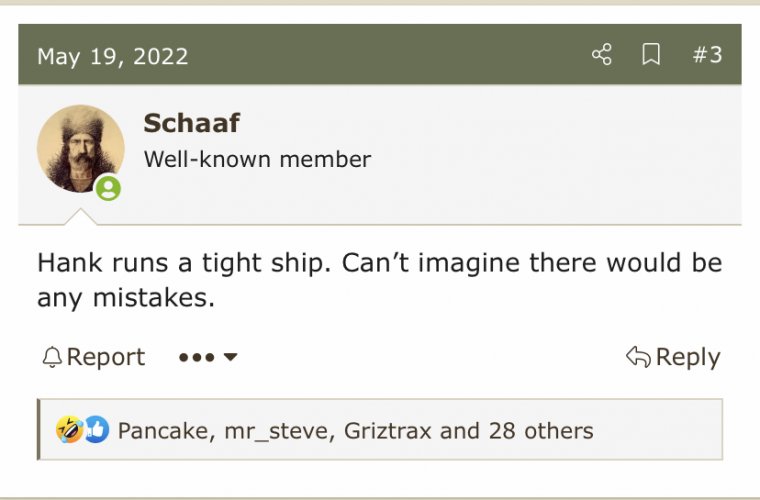The height and width of the screenshot is (500, 760).
Task: Click the bell icon beside Report
Action: [x=52, y=357]
